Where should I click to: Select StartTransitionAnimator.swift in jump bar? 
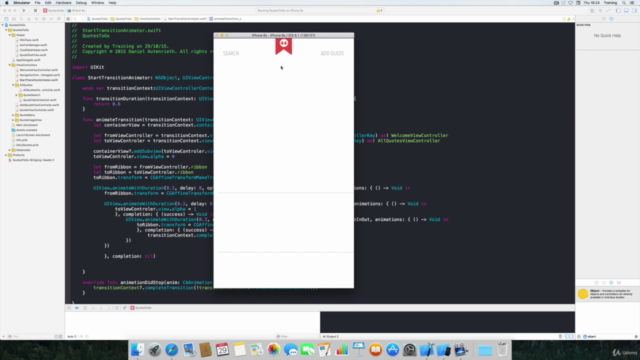(x=186, y=19)
